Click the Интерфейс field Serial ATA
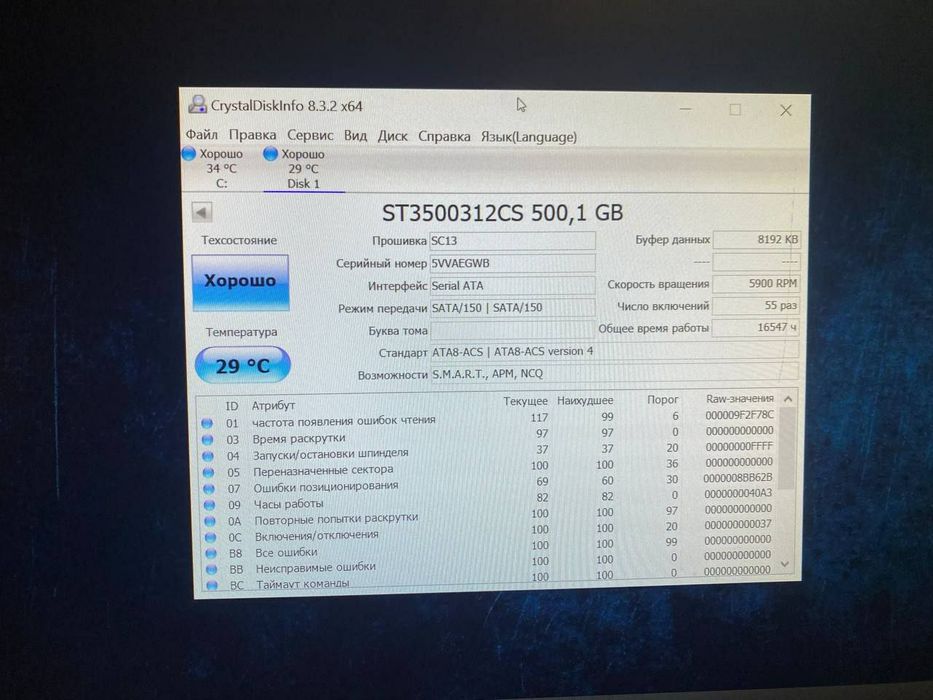The height and width of the screenshot is (700, 933). pos(512,286)
